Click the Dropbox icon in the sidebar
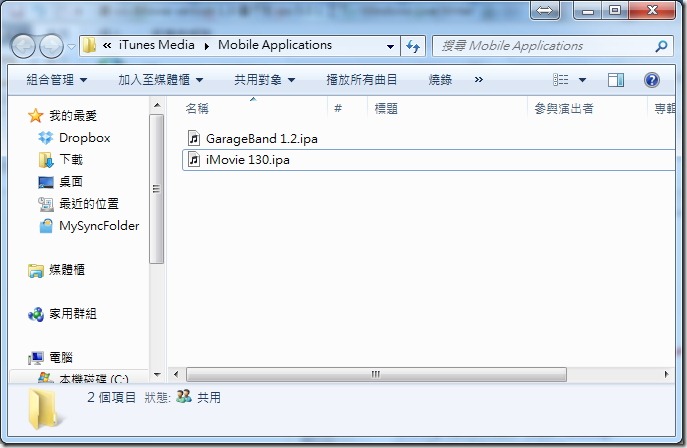687x448 pixels. [46, 138]
